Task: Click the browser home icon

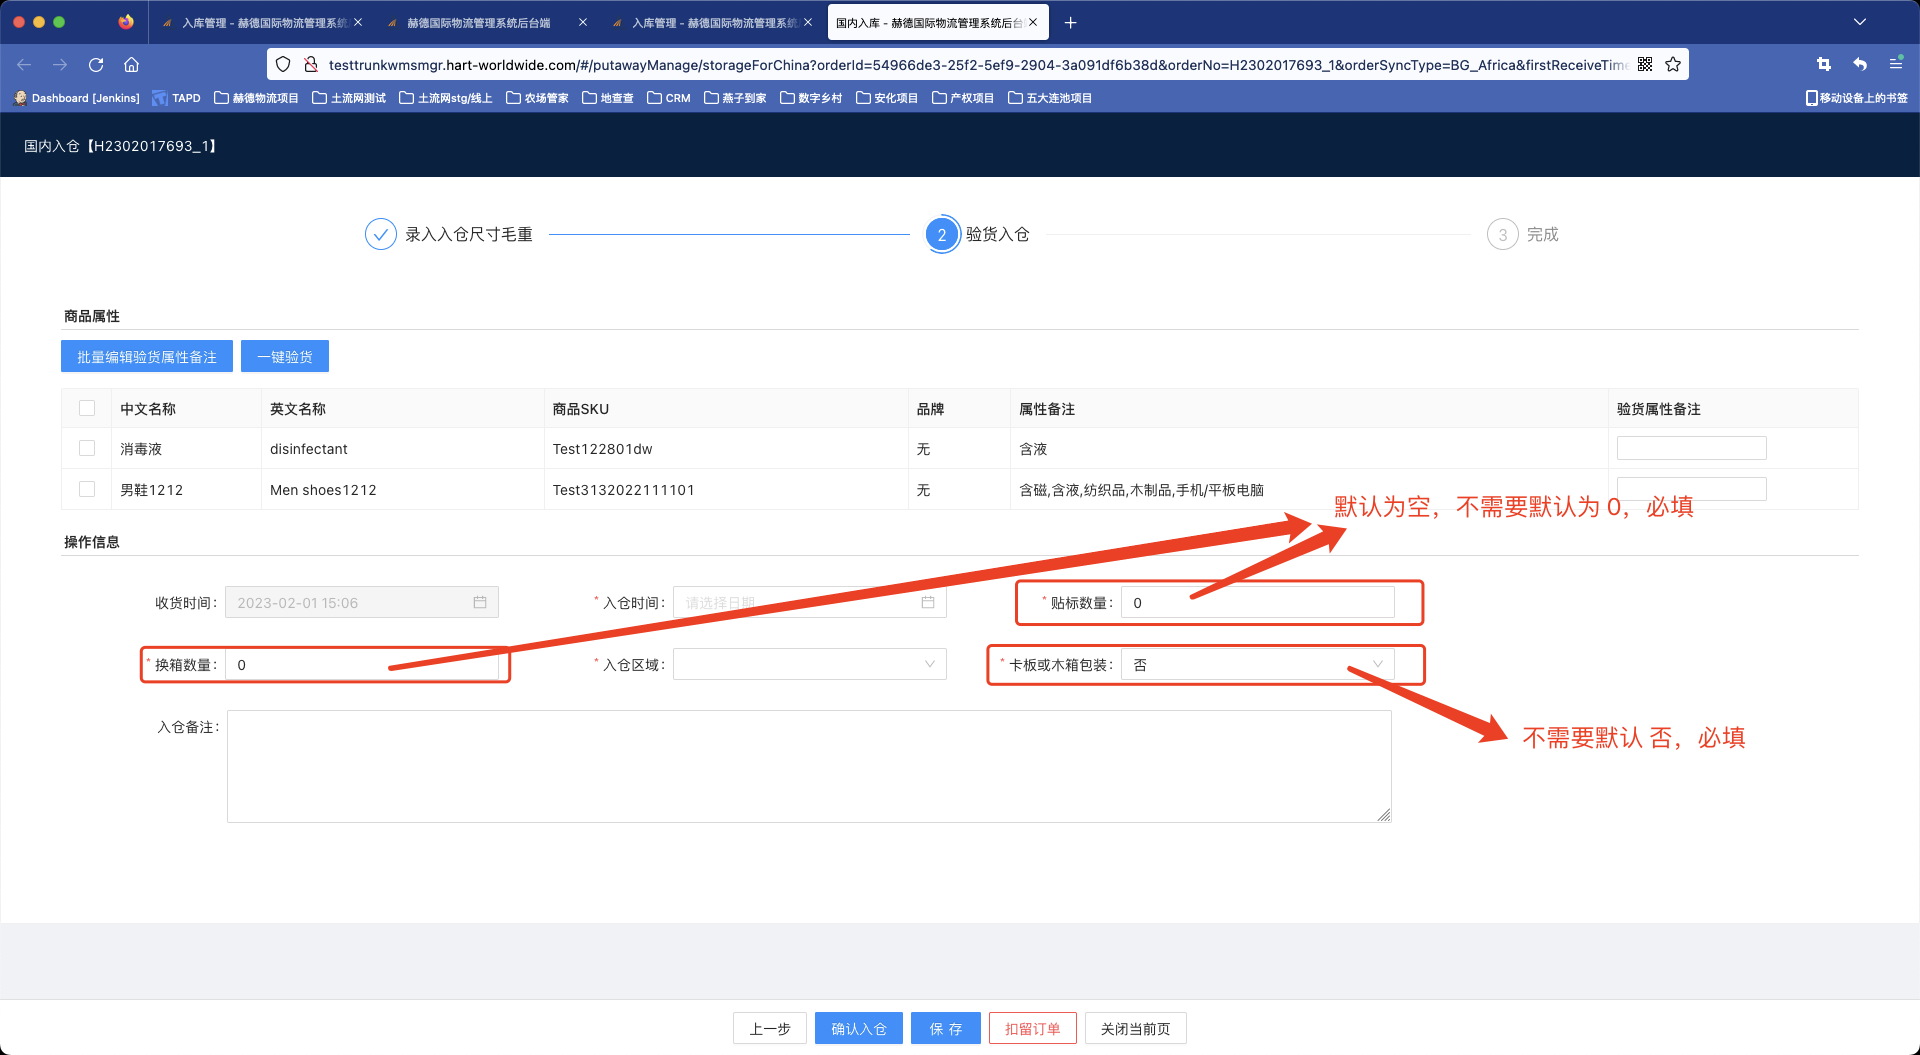Action: [x=131, y=65]
